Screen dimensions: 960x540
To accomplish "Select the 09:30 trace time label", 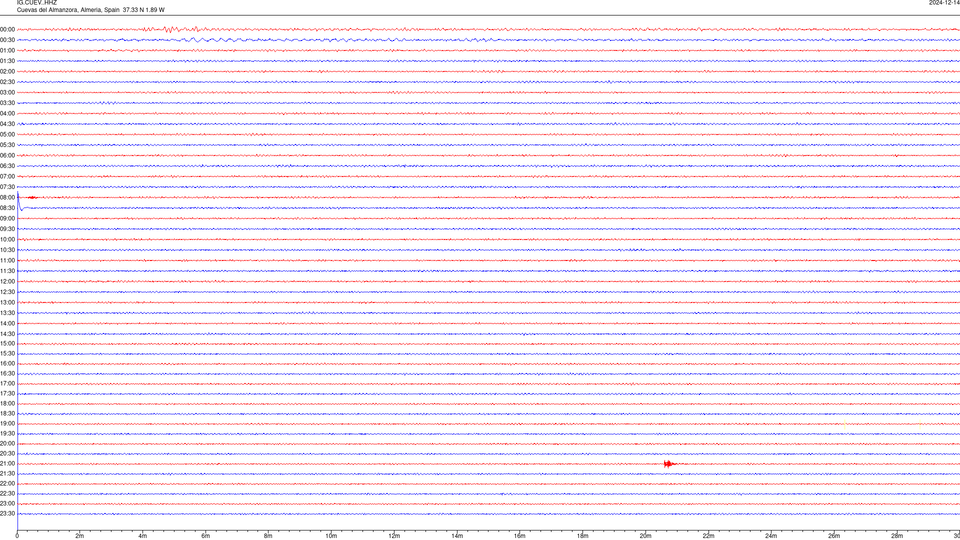I will 7,230.
